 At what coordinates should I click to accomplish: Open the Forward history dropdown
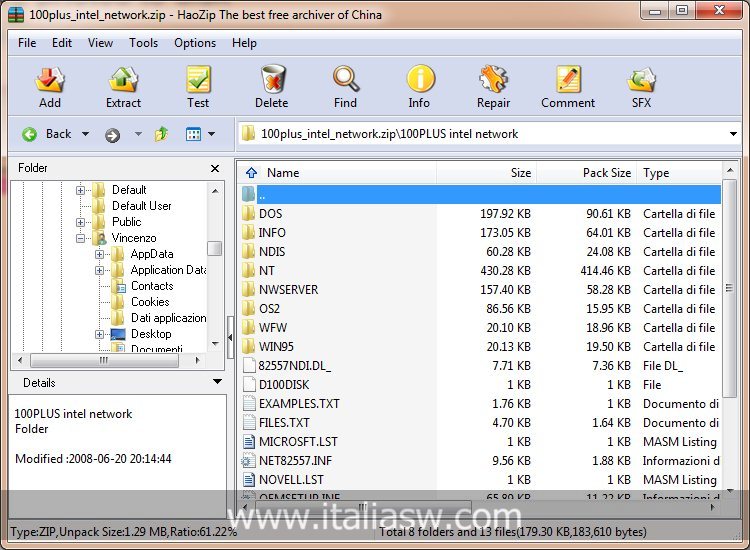coord(138,134)
